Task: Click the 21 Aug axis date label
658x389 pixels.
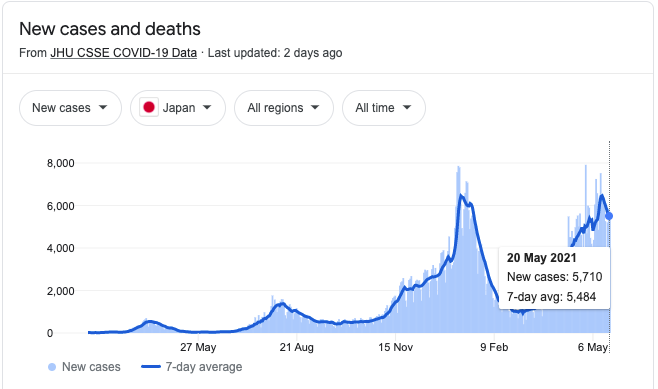Action: 296,347
